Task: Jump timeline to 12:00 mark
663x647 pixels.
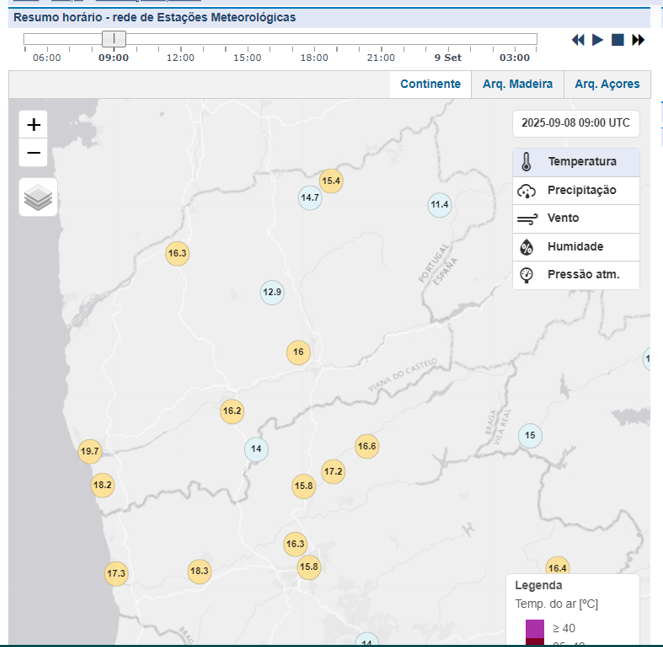Action: point(181,58)
